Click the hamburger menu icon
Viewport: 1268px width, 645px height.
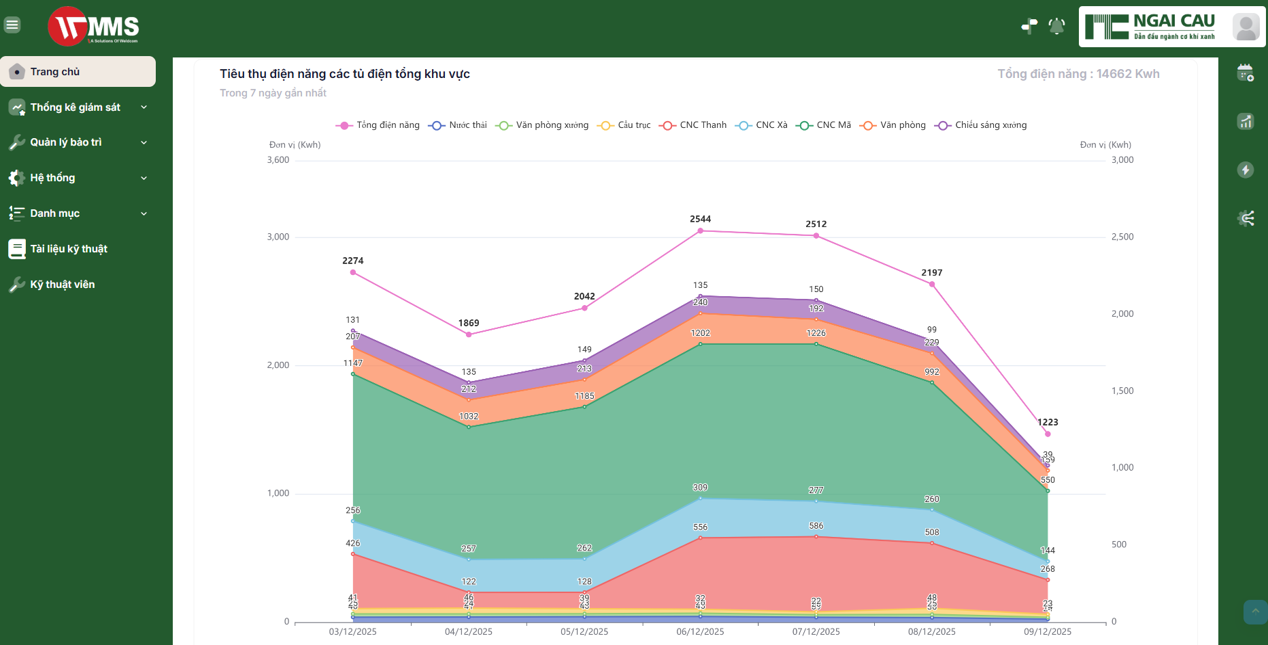[x=12, y=25]
